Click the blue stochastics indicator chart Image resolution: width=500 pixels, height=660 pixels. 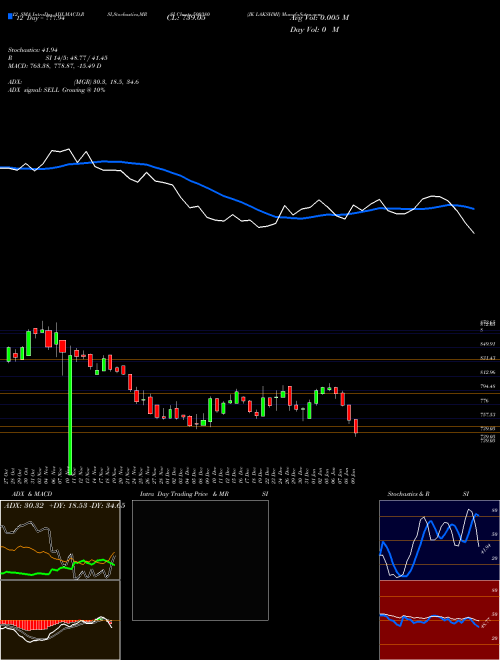pyautogui.click(x=439, y=540)
